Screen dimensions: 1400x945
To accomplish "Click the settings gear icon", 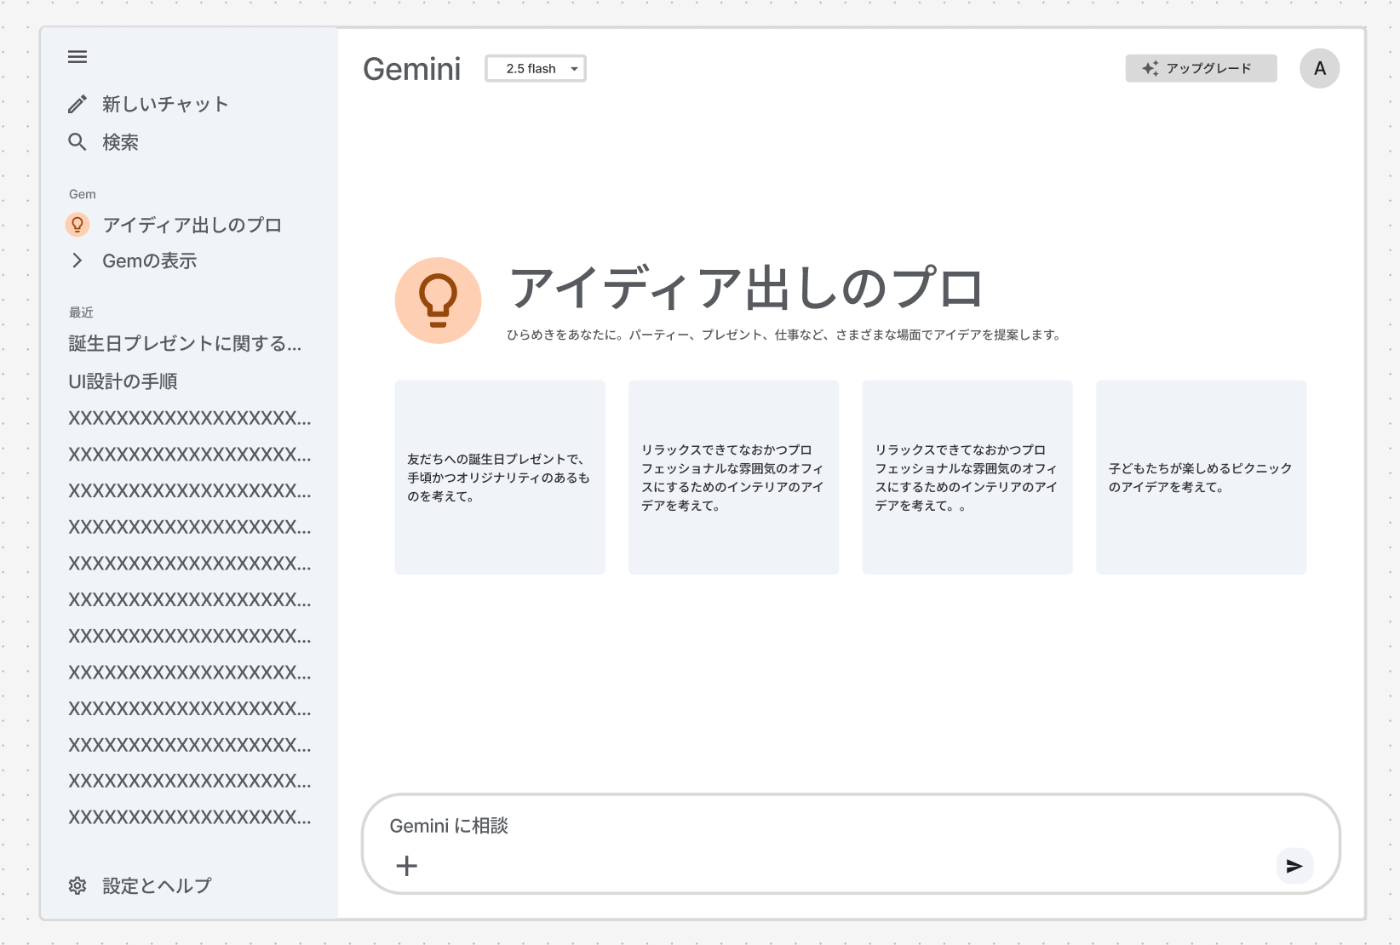I will pos(77,886).
